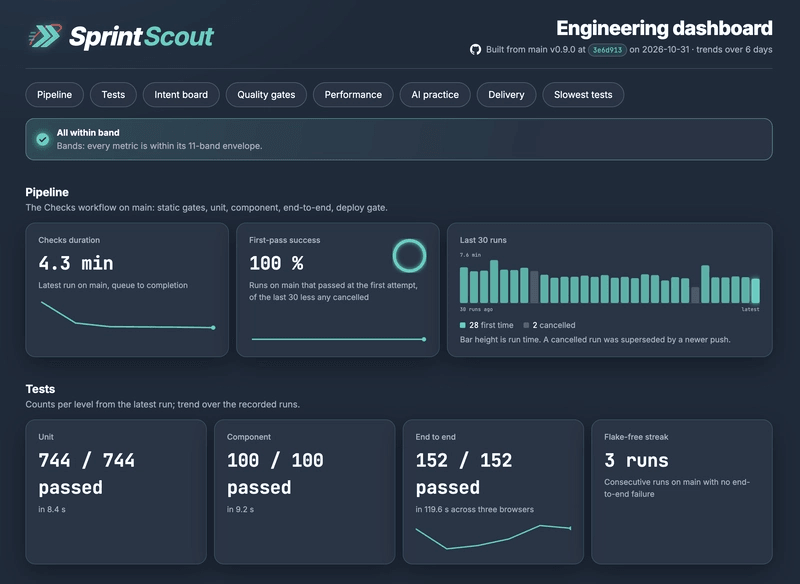Click the "4.3 min" checks duration value
The width and height of the screenshot is (800, 584).
click(76, 263)
